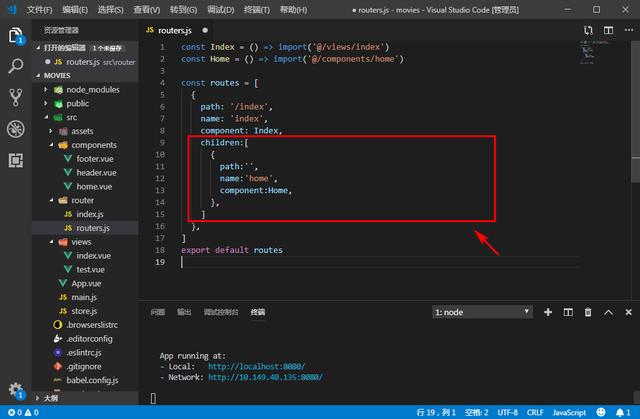Open .eslintrc.js file

click(x=84, y=352)
